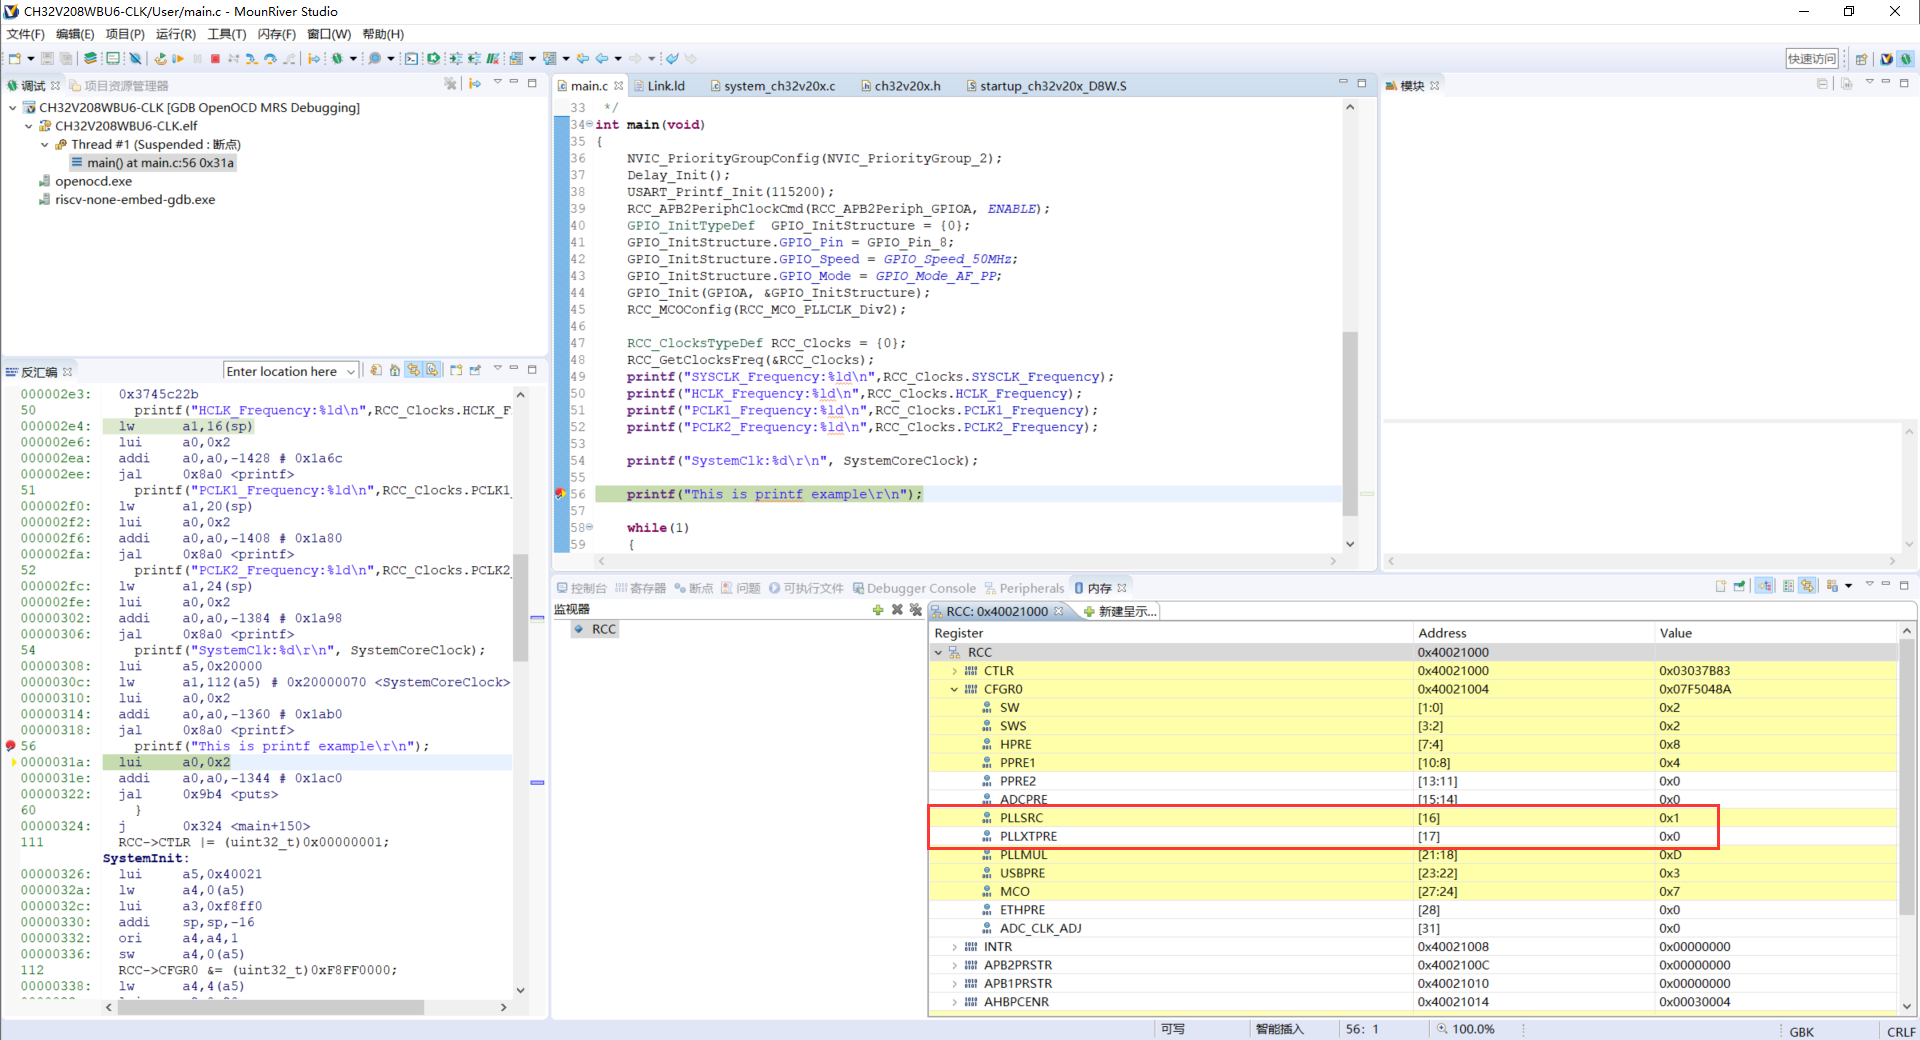Viewport: 1920px width, 1040px height.
Task: Select the PLLMUL bit field row
Action: pos(1412,855)
